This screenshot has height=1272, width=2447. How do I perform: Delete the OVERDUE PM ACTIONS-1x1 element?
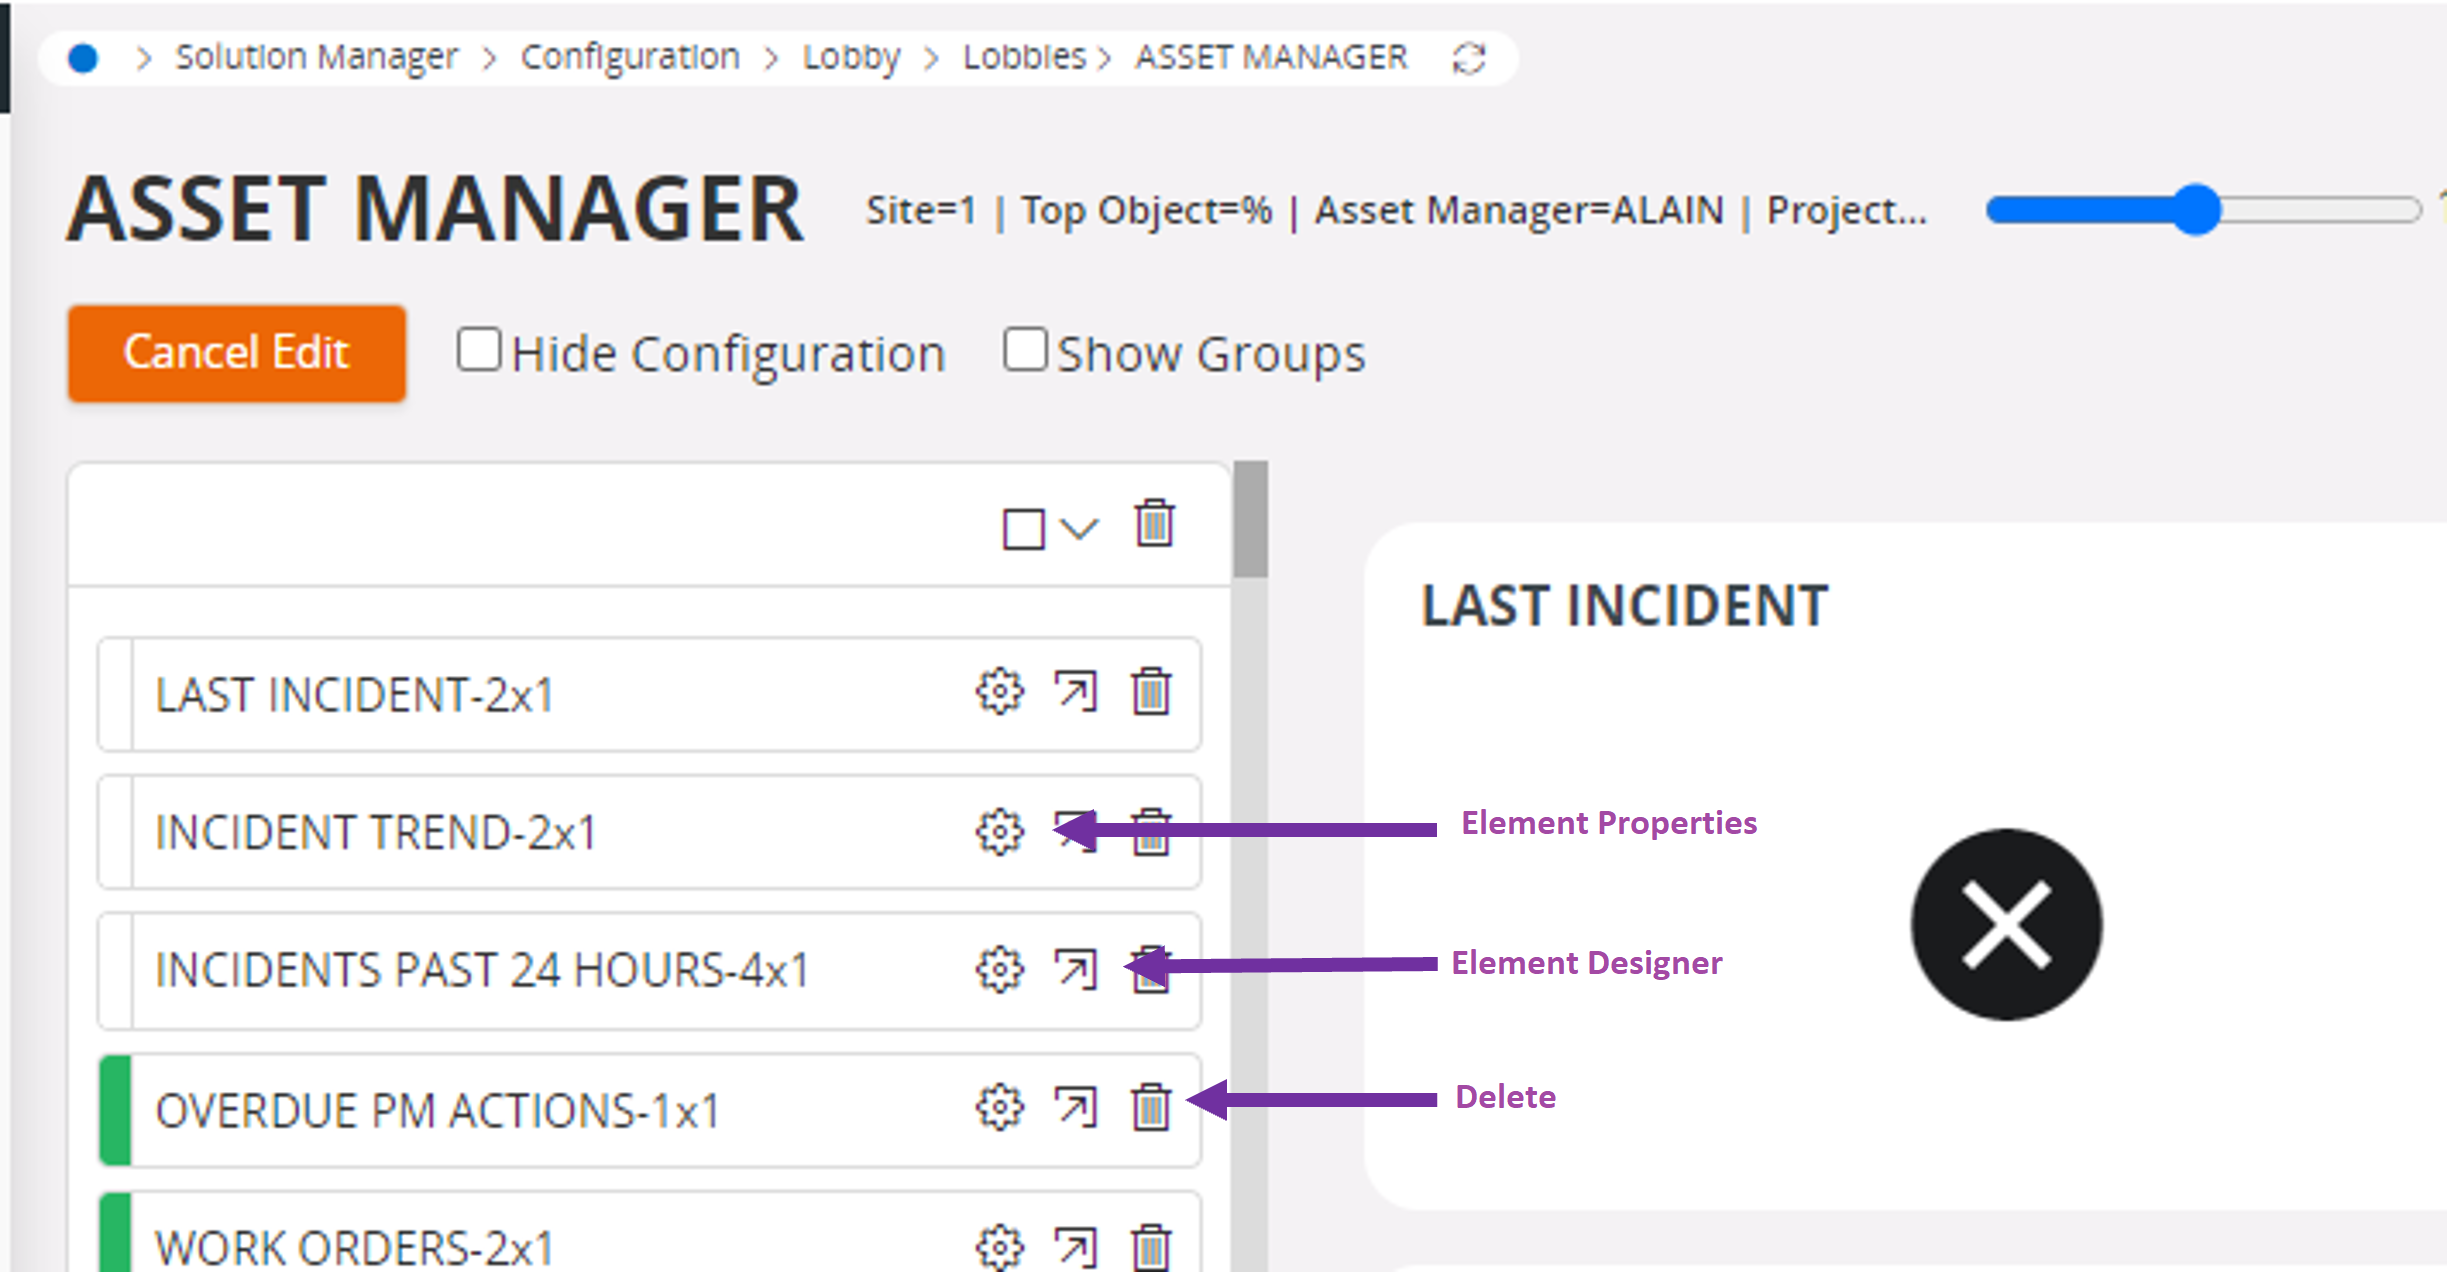(x=1151, y=1107)
